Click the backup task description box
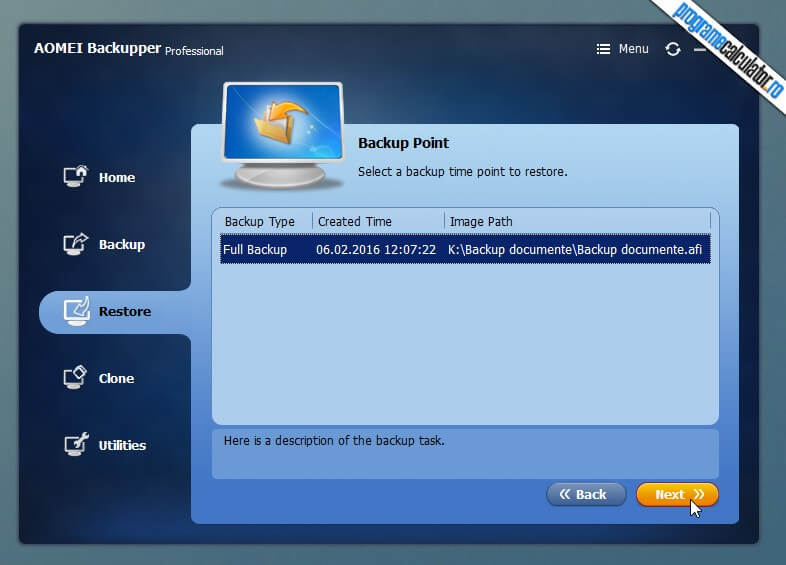Screen dimensions: 786x565 [x=465, y=454]
